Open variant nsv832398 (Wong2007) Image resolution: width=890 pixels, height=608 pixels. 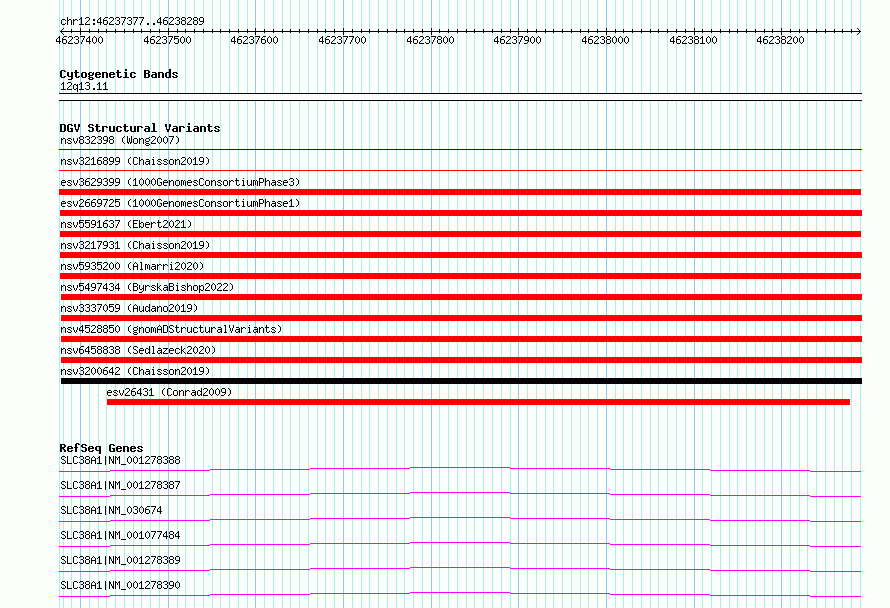pos(120,140)
